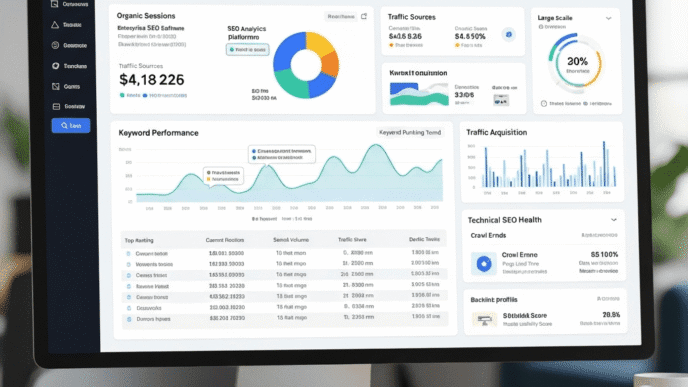
Task: Click the $4,18 226 value in Organic Sessions
Action: tap(152, 80)
